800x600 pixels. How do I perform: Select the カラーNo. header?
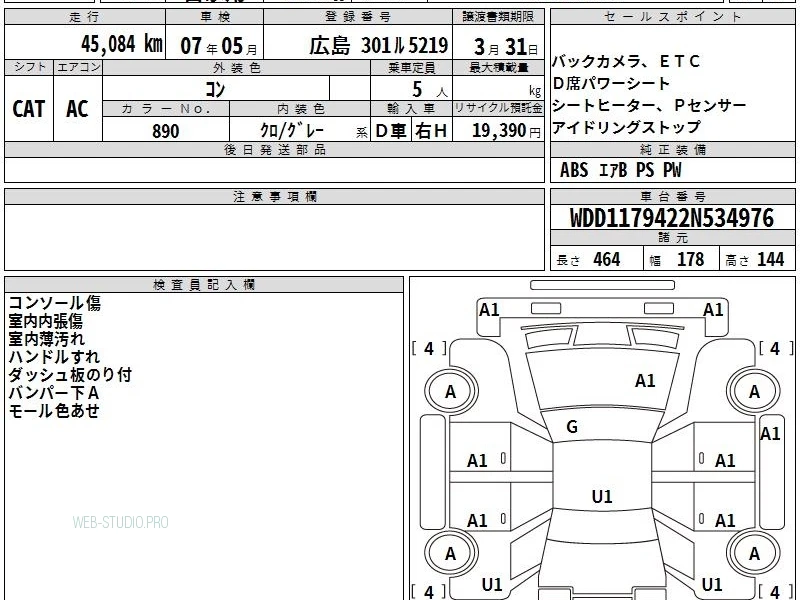(x=166, y=108)
